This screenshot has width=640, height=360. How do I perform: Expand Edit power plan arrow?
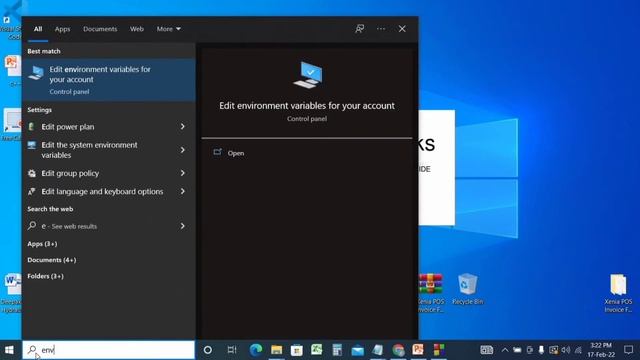(x=183, y=127)
